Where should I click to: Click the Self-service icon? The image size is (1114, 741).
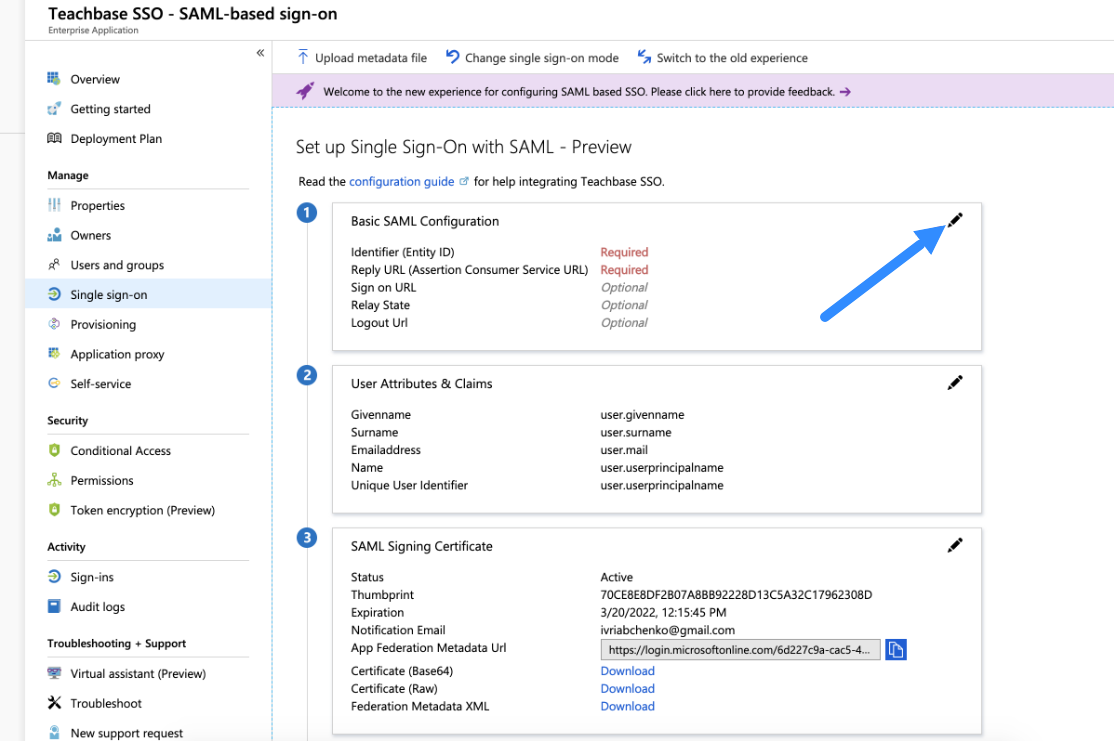click(54, 383)
